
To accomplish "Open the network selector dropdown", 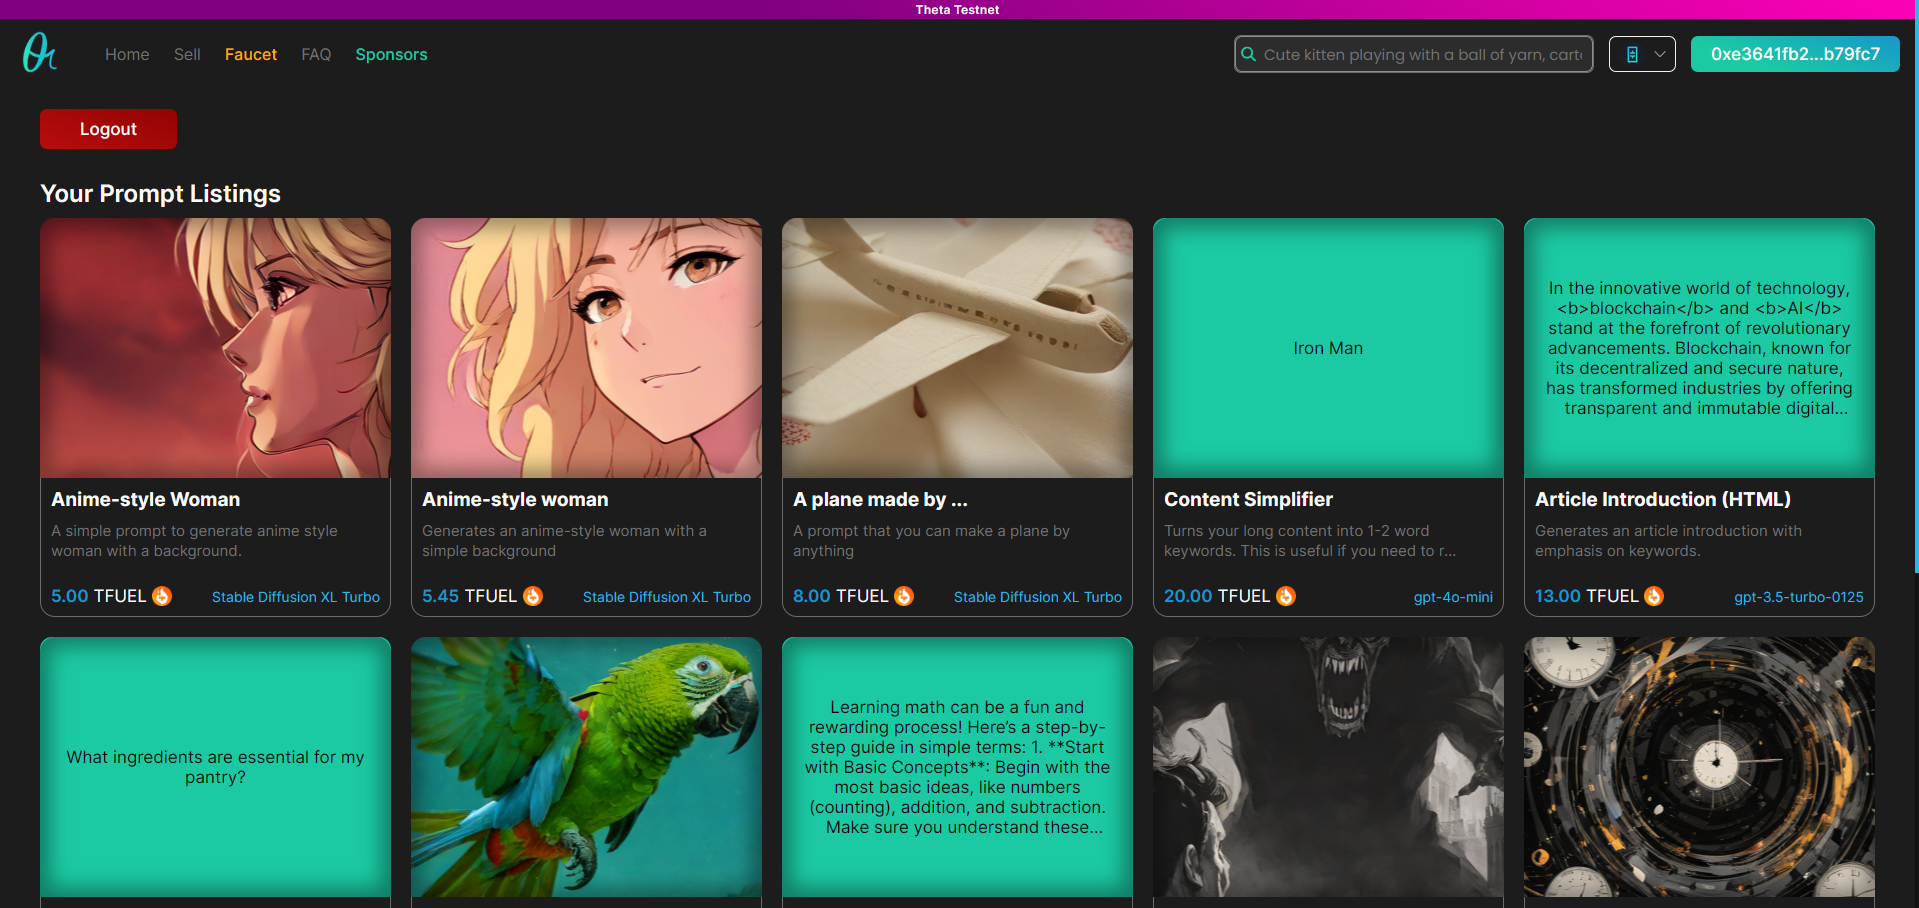I will pyautogui.click(x=1642, y=54).
